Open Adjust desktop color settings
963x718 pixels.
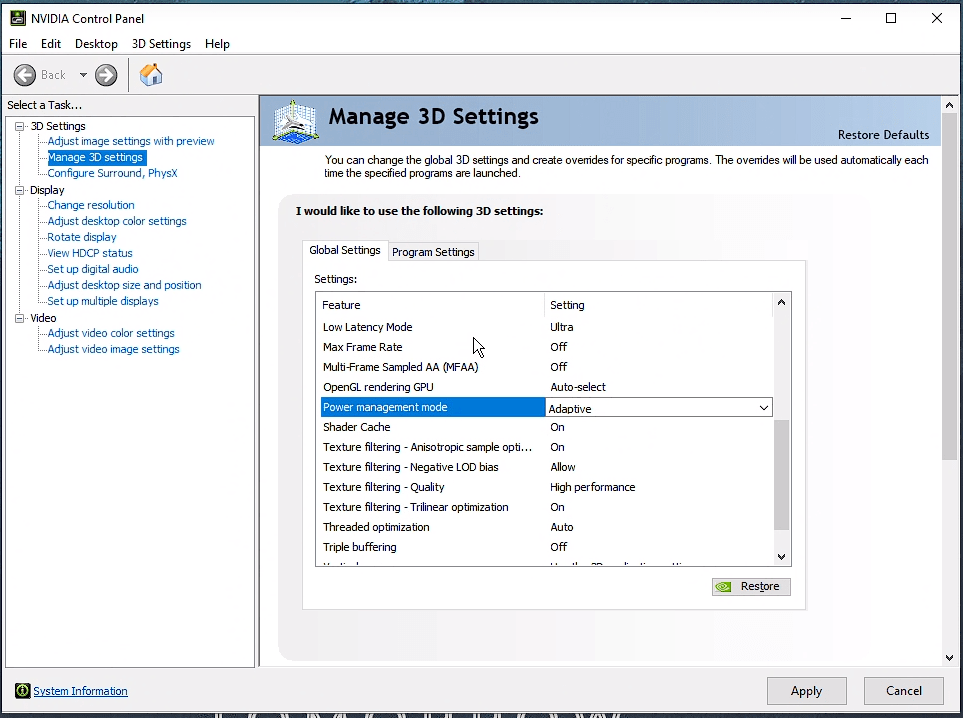click(117, 221)
